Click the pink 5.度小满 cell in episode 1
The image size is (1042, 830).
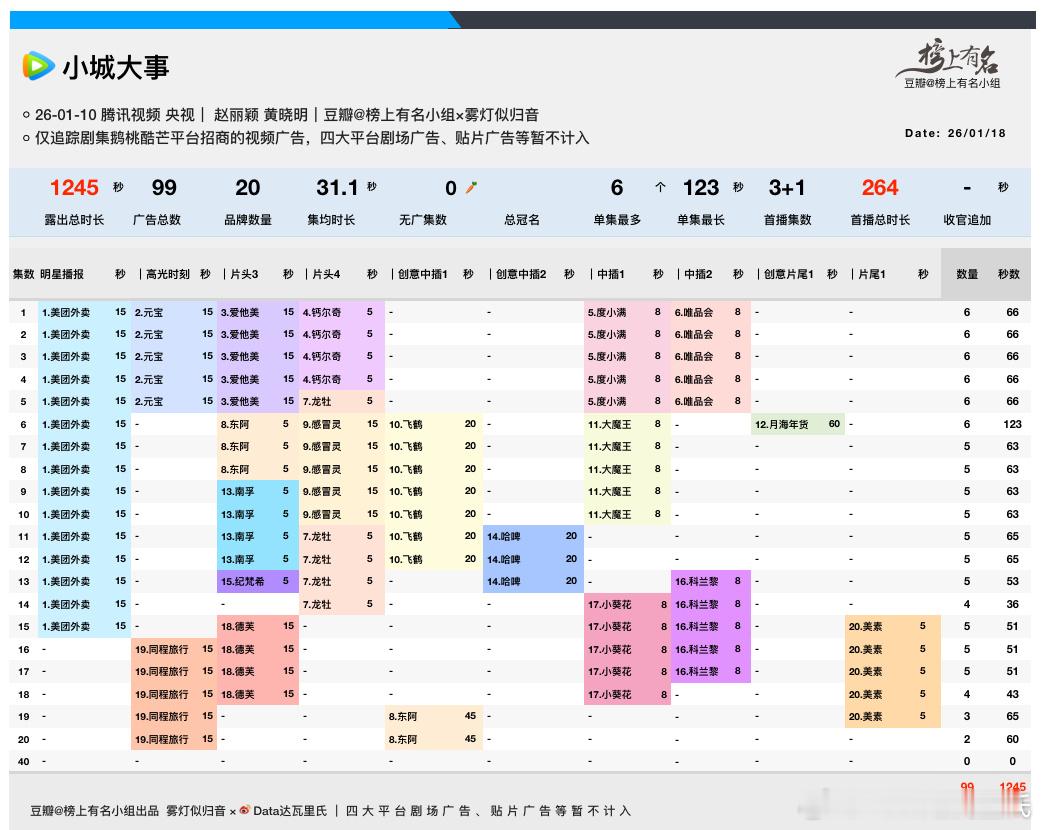click(610, 313)
